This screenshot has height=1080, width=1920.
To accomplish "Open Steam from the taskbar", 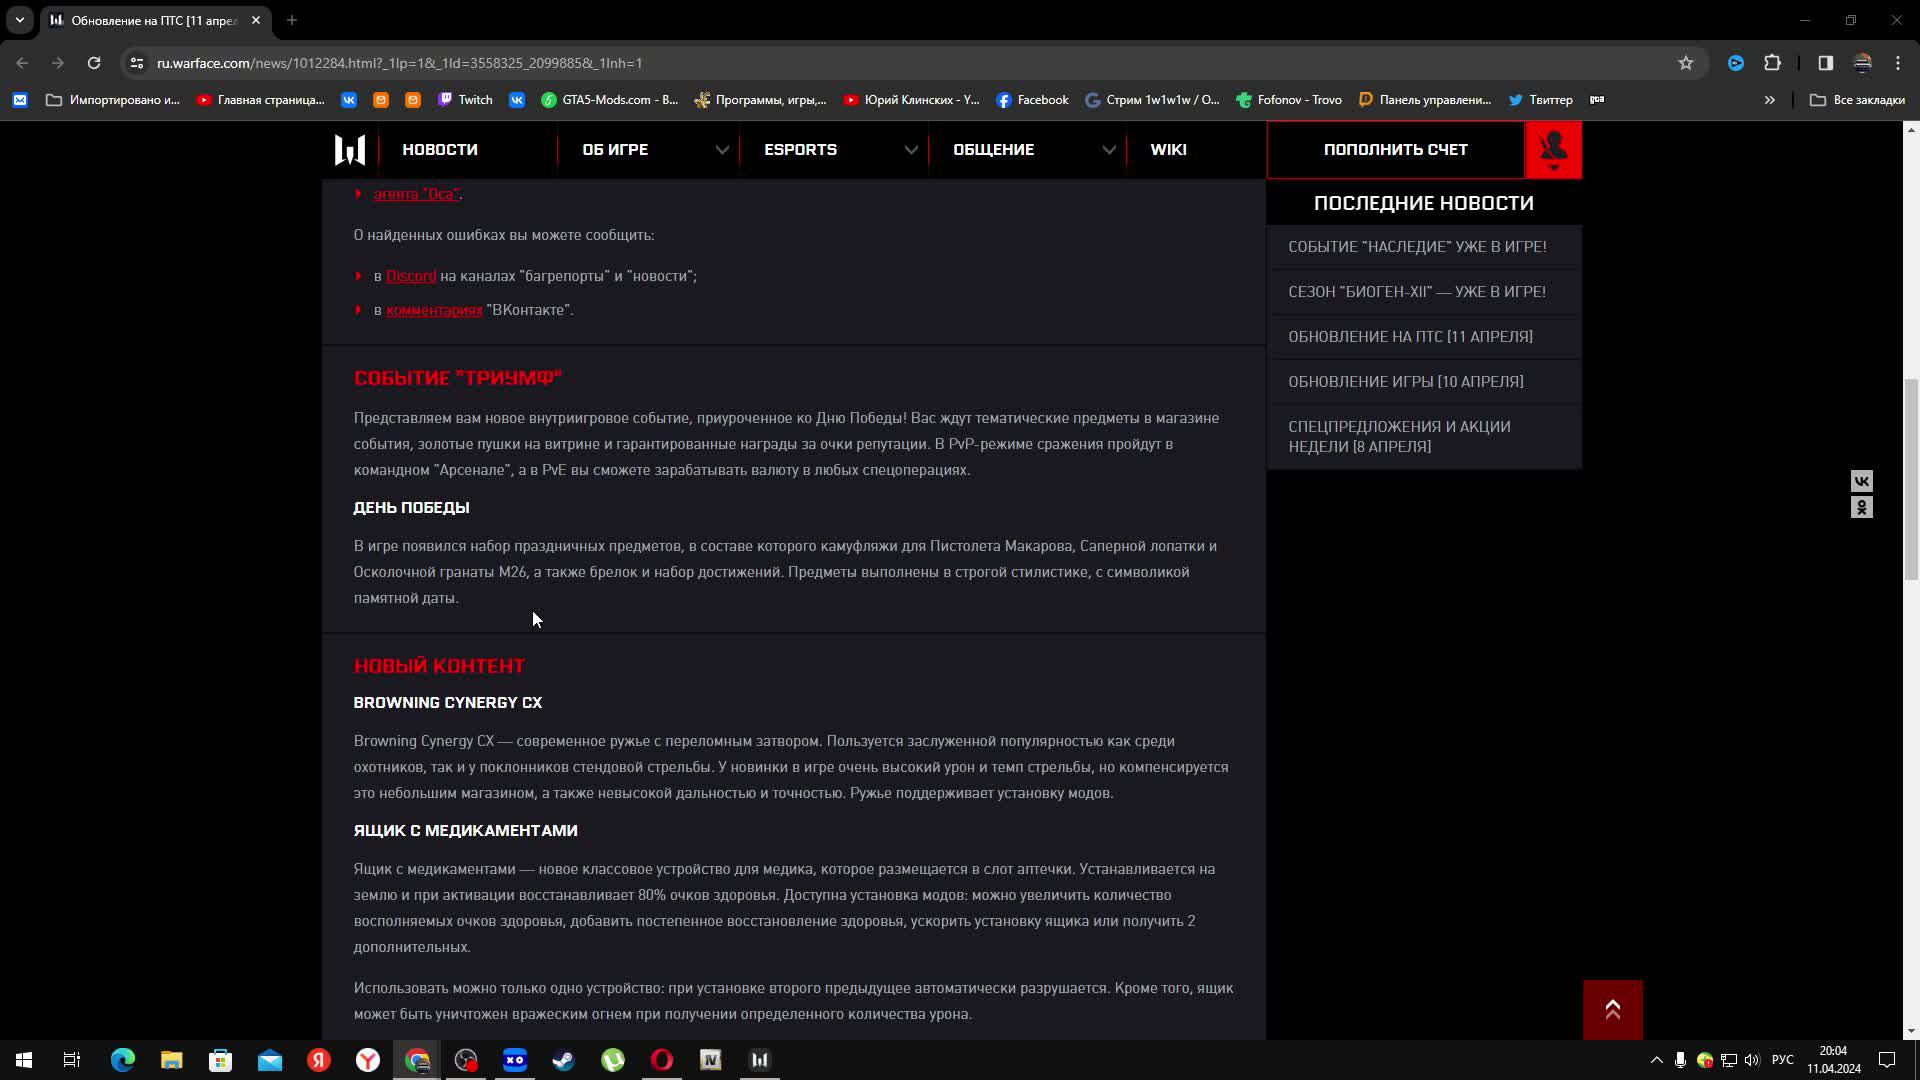I will (564, 1060).
